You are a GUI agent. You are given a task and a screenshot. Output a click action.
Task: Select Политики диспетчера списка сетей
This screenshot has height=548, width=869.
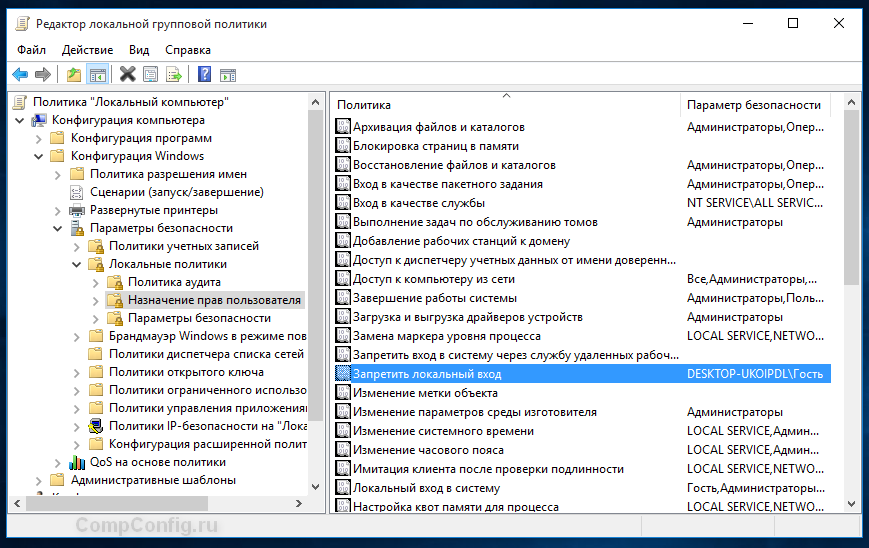206,354
